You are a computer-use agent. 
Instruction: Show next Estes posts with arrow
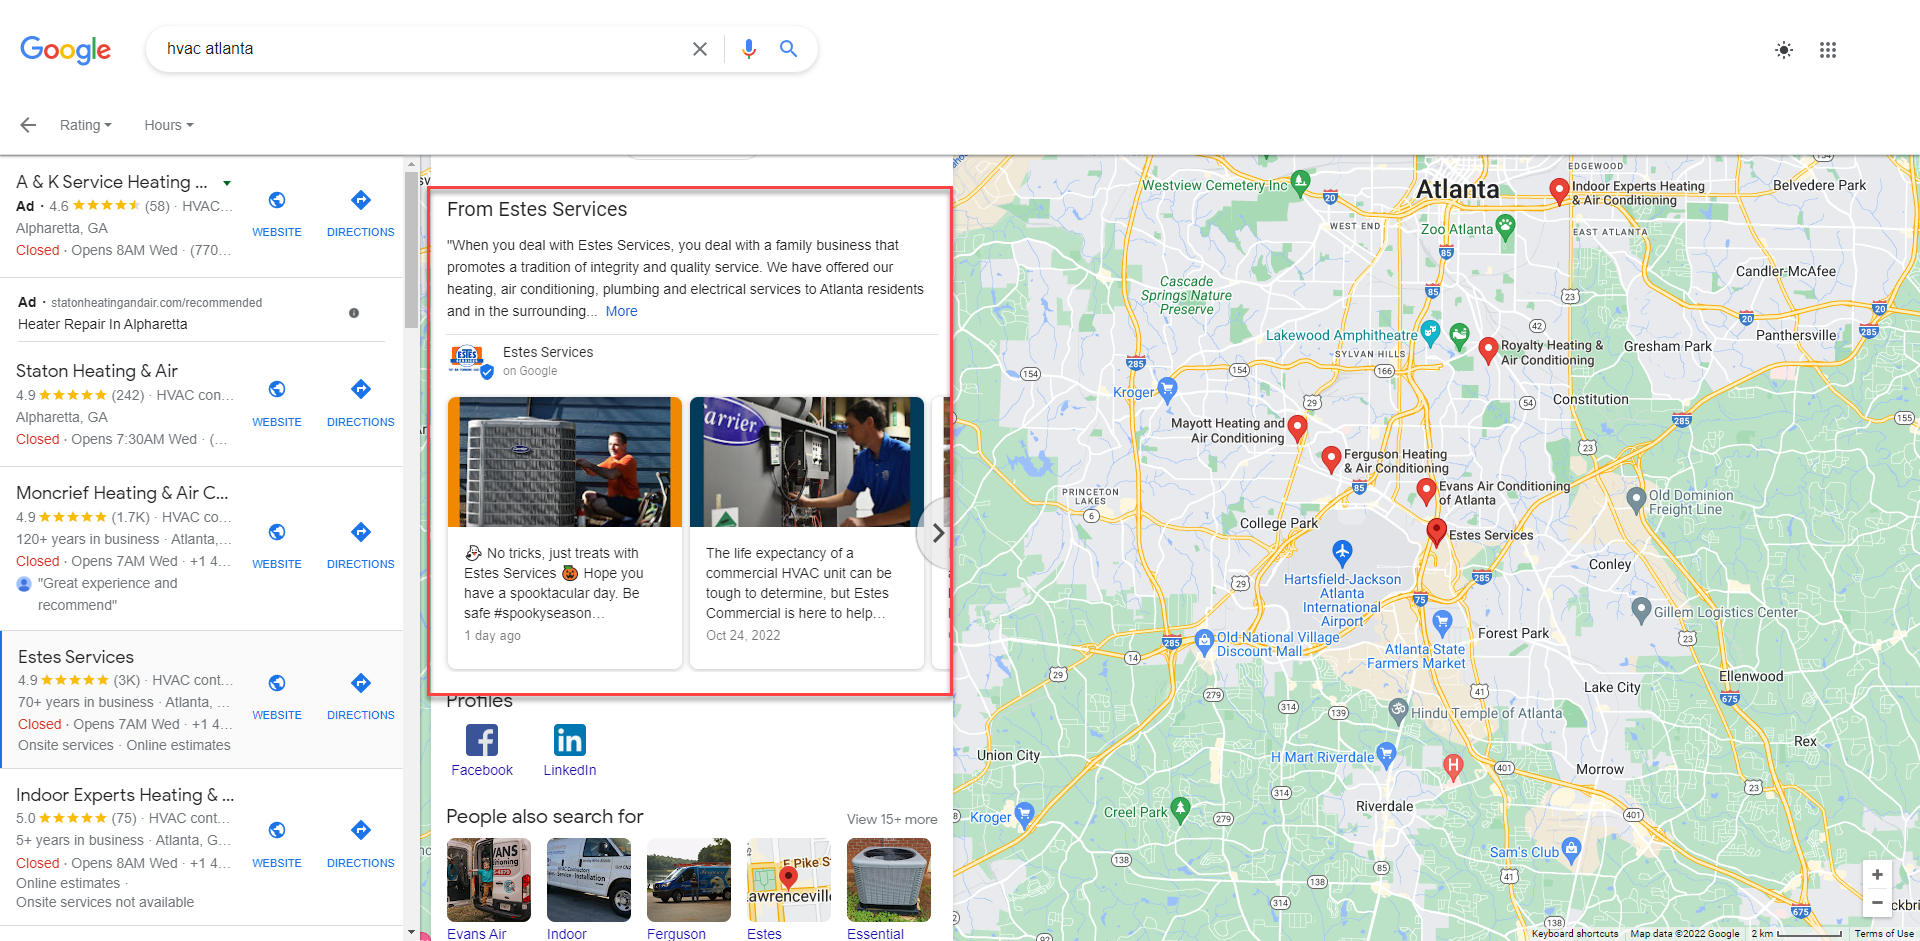click(x=937, y=533)
